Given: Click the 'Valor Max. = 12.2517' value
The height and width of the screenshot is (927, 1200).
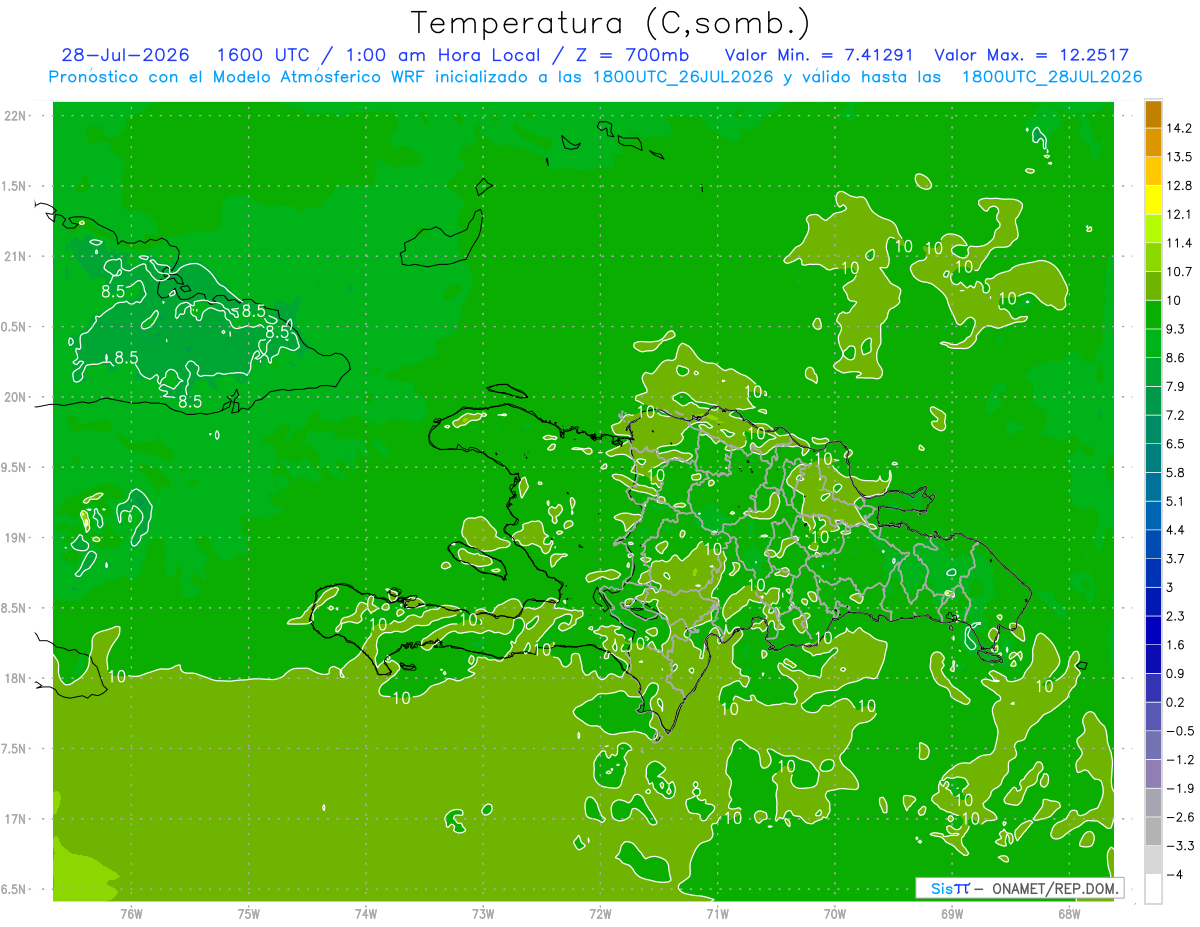Looking at the screenshot, I should click(x=1031, y=55).
